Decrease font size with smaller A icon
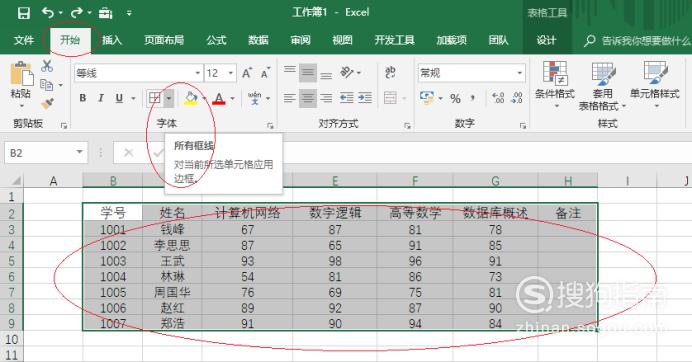 pos(265,73)
